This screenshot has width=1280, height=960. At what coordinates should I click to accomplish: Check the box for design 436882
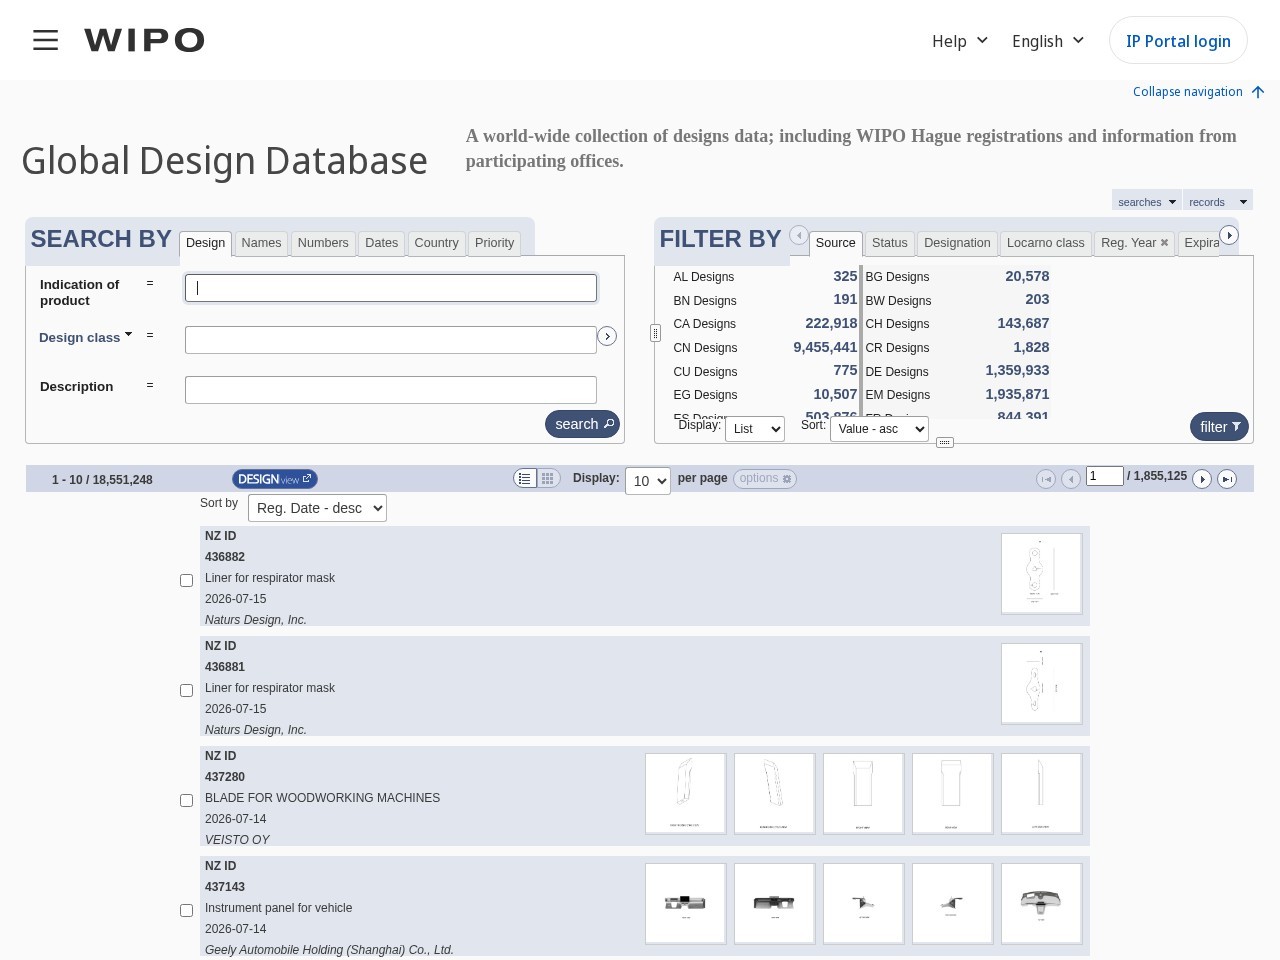(x=186, y=580)
